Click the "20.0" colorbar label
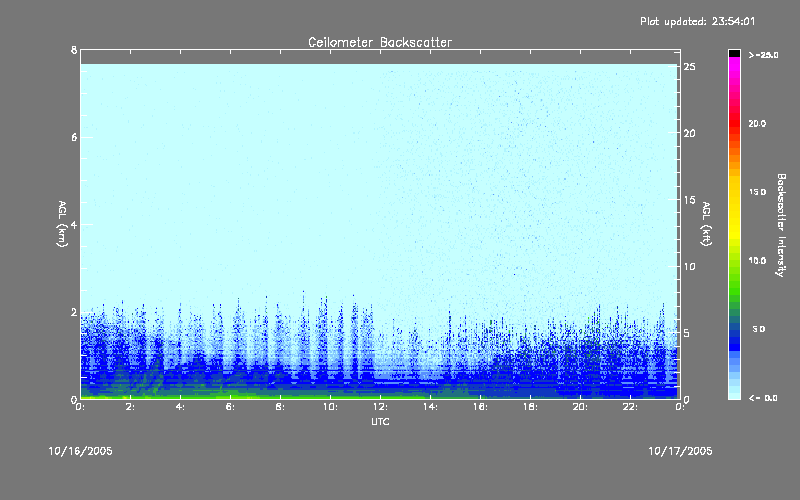Viewport: 800px width, 500px height. click(x=757, y=123)
